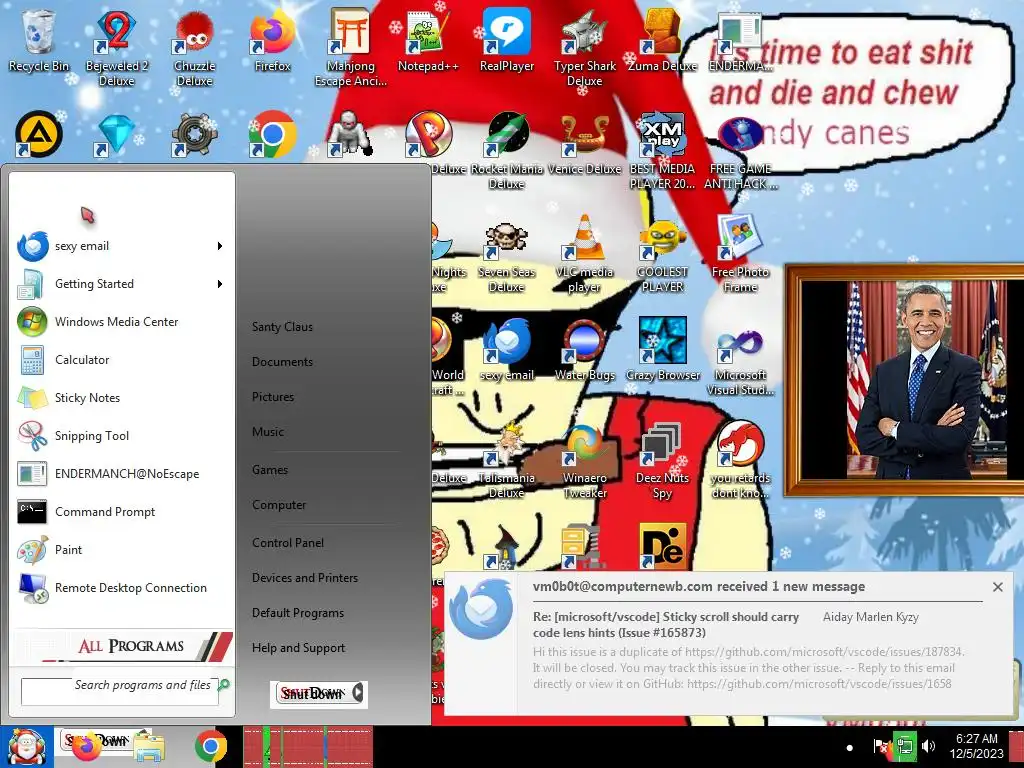Image resolution: width=1024 pixels, height=768 pixels.
Task: Click the Shut Down button
Action: [312, 694]
